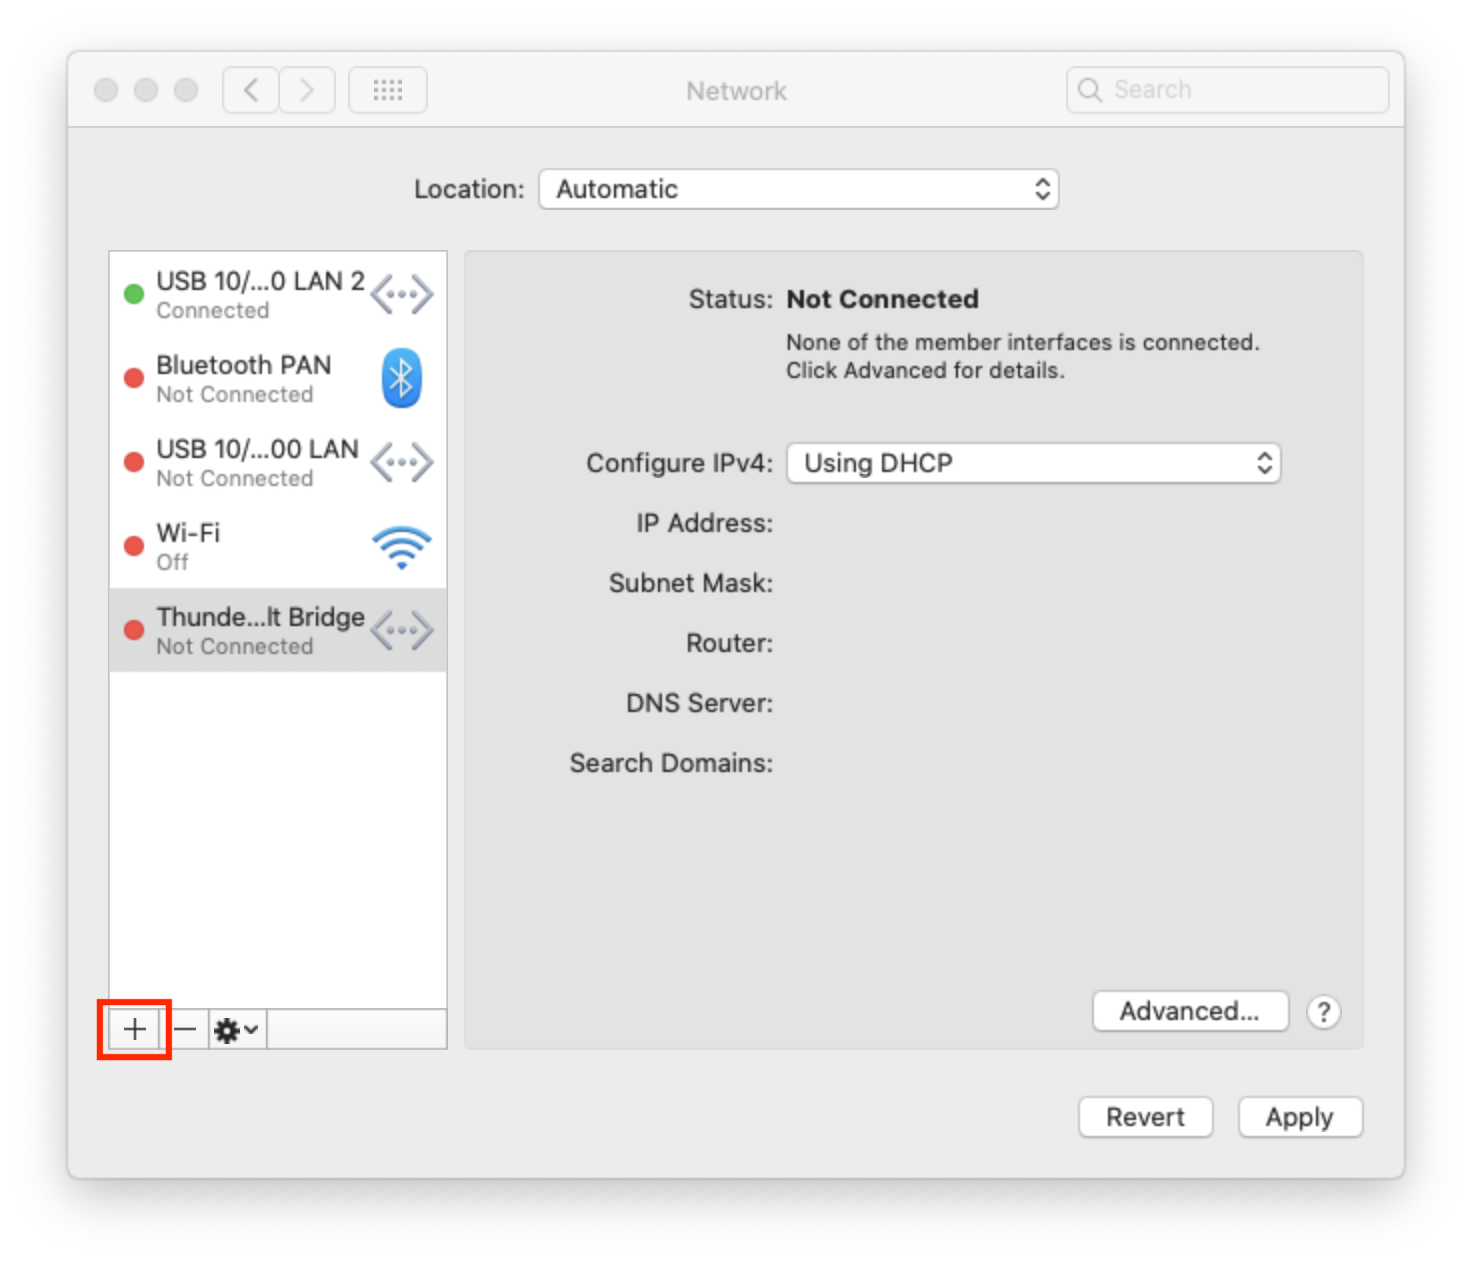The height and width of the screenshot is (1262, 1472).
Task: Open the Location dropdown
Action: pyautogui.click(x=798, y=189)
